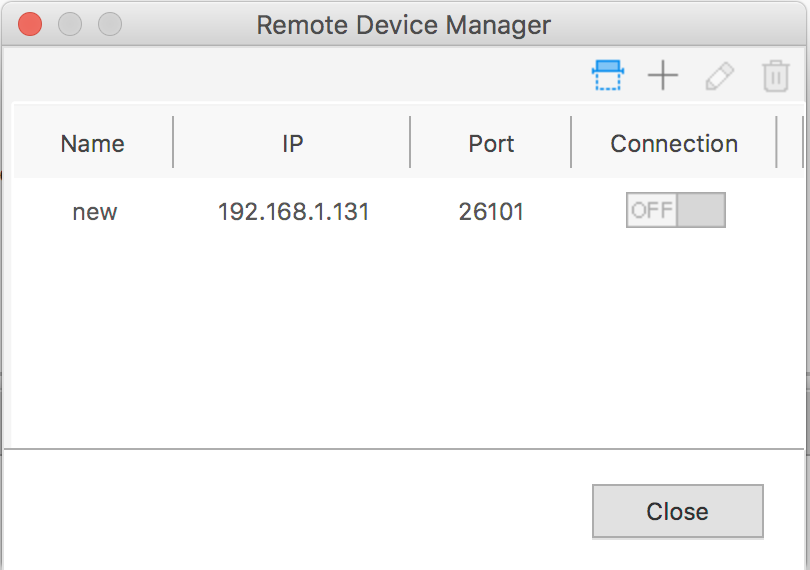Click the divider between Name and IP
This screenshot has height=570, width=810.
173,143
